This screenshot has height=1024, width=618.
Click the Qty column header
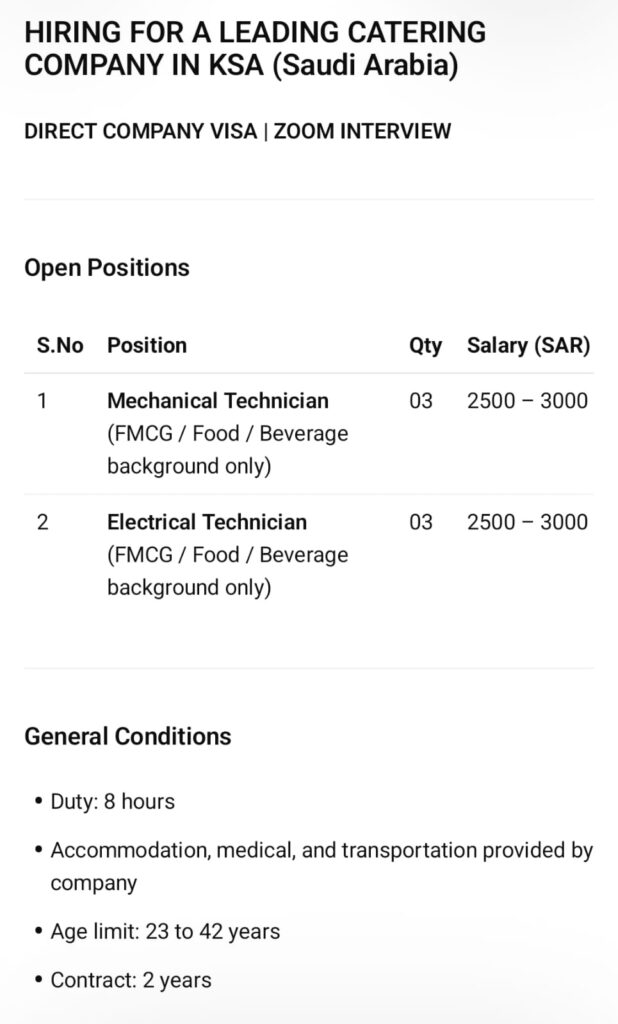(x=425, y=346)
